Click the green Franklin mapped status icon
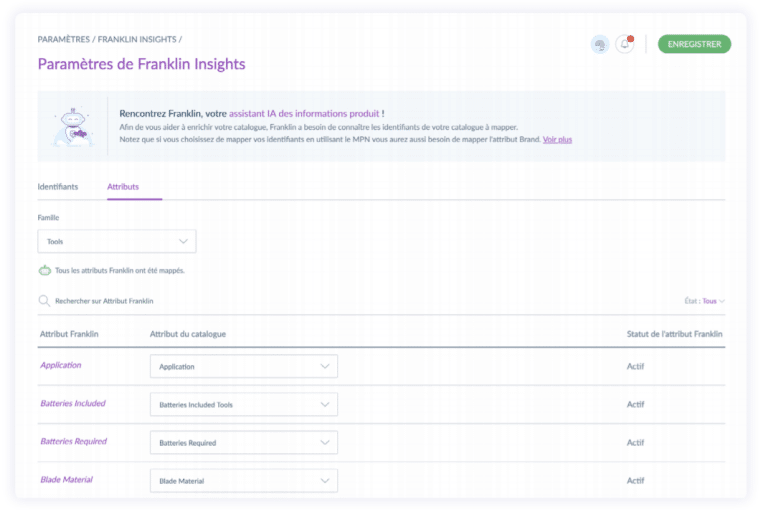 (x=44, y=270)
